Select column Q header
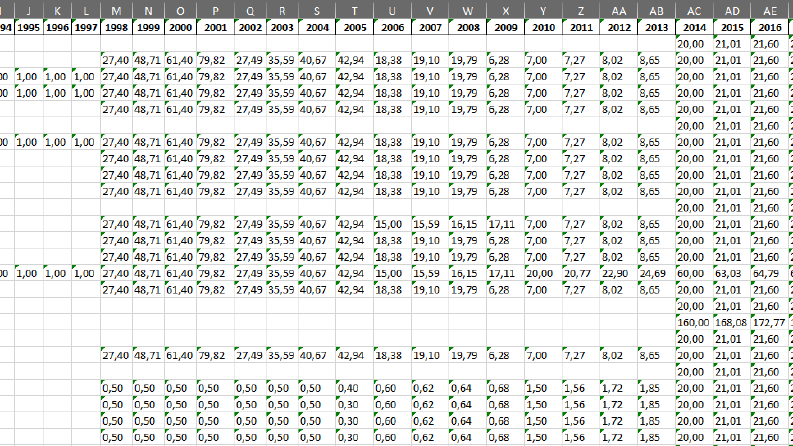 (250, 11)
